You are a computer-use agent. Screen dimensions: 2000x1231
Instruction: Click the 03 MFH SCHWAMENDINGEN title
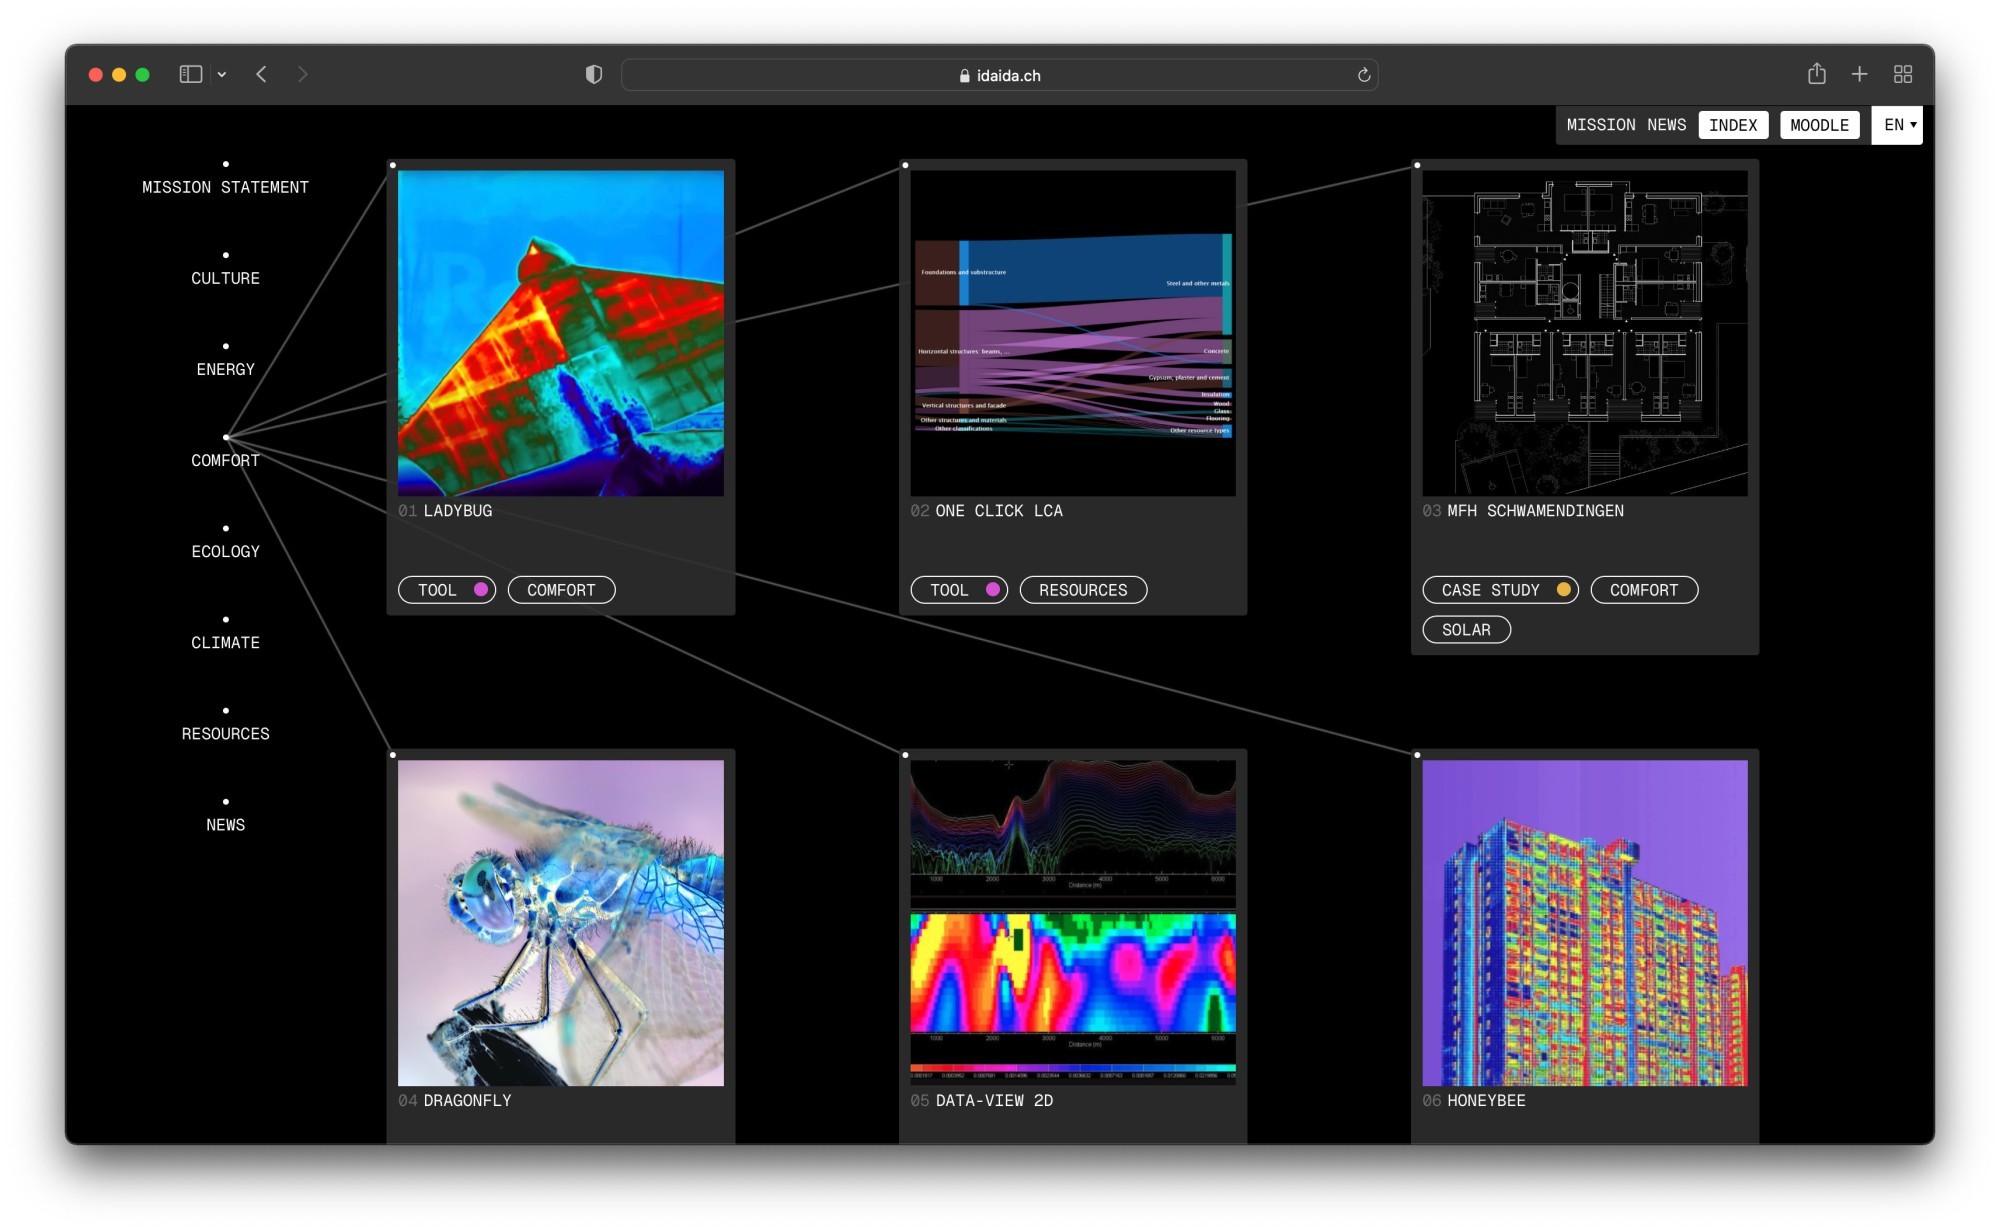1523,511
